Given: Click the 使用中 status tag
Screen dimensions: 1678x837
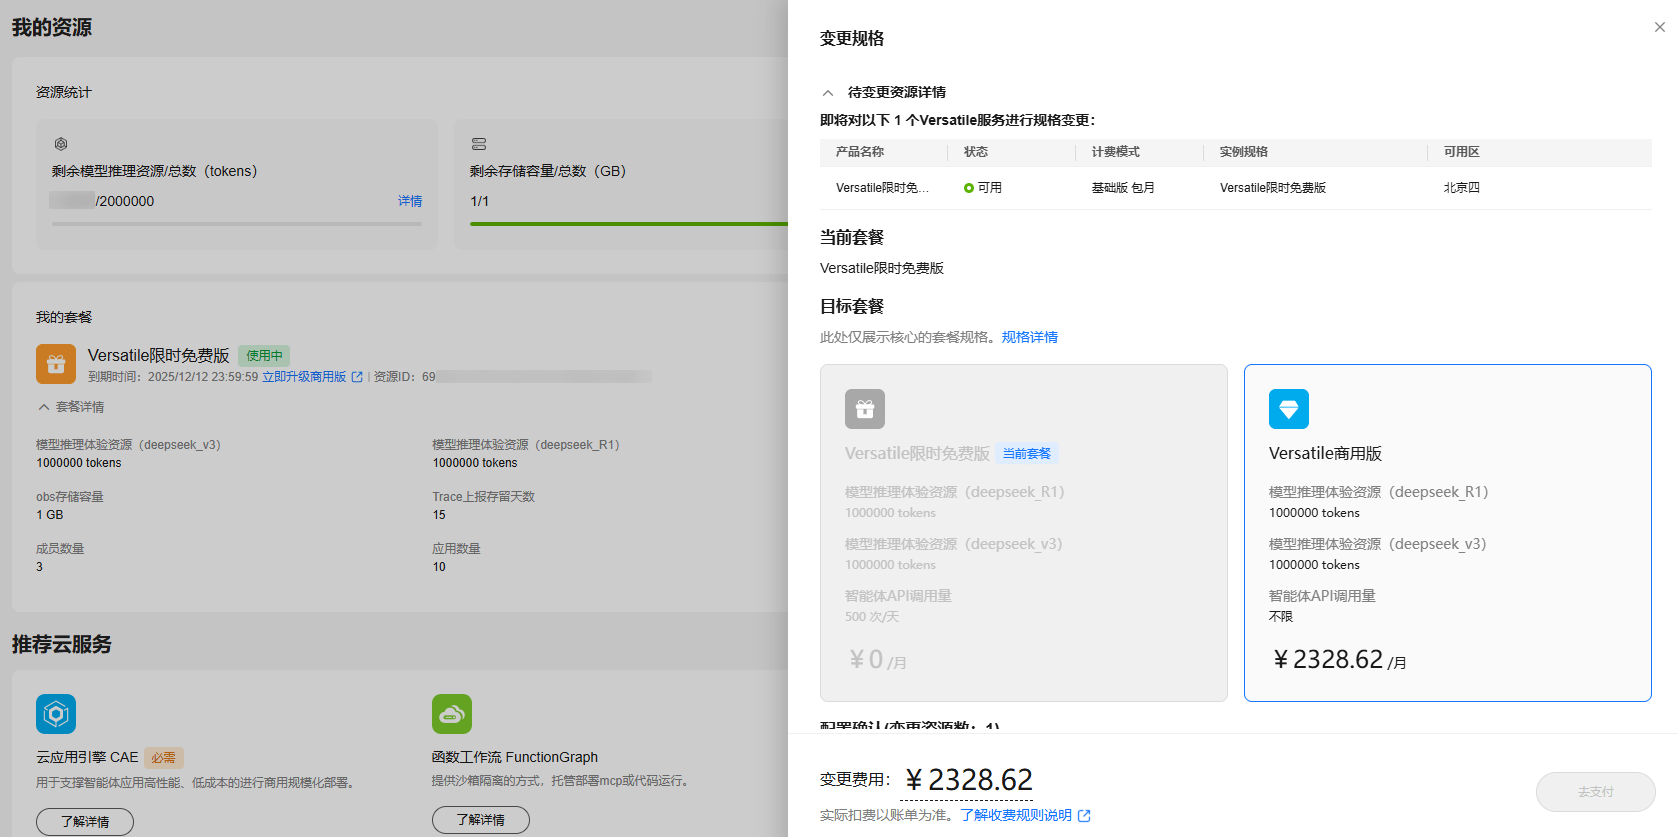Looking at the screenshot, I should pos(264,356).
